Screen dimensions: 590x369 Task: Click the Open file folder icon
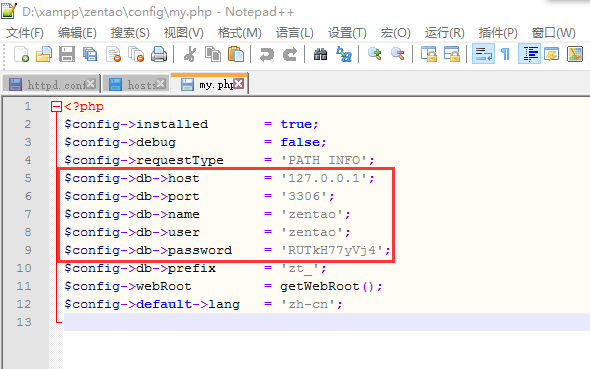[44, 54]
